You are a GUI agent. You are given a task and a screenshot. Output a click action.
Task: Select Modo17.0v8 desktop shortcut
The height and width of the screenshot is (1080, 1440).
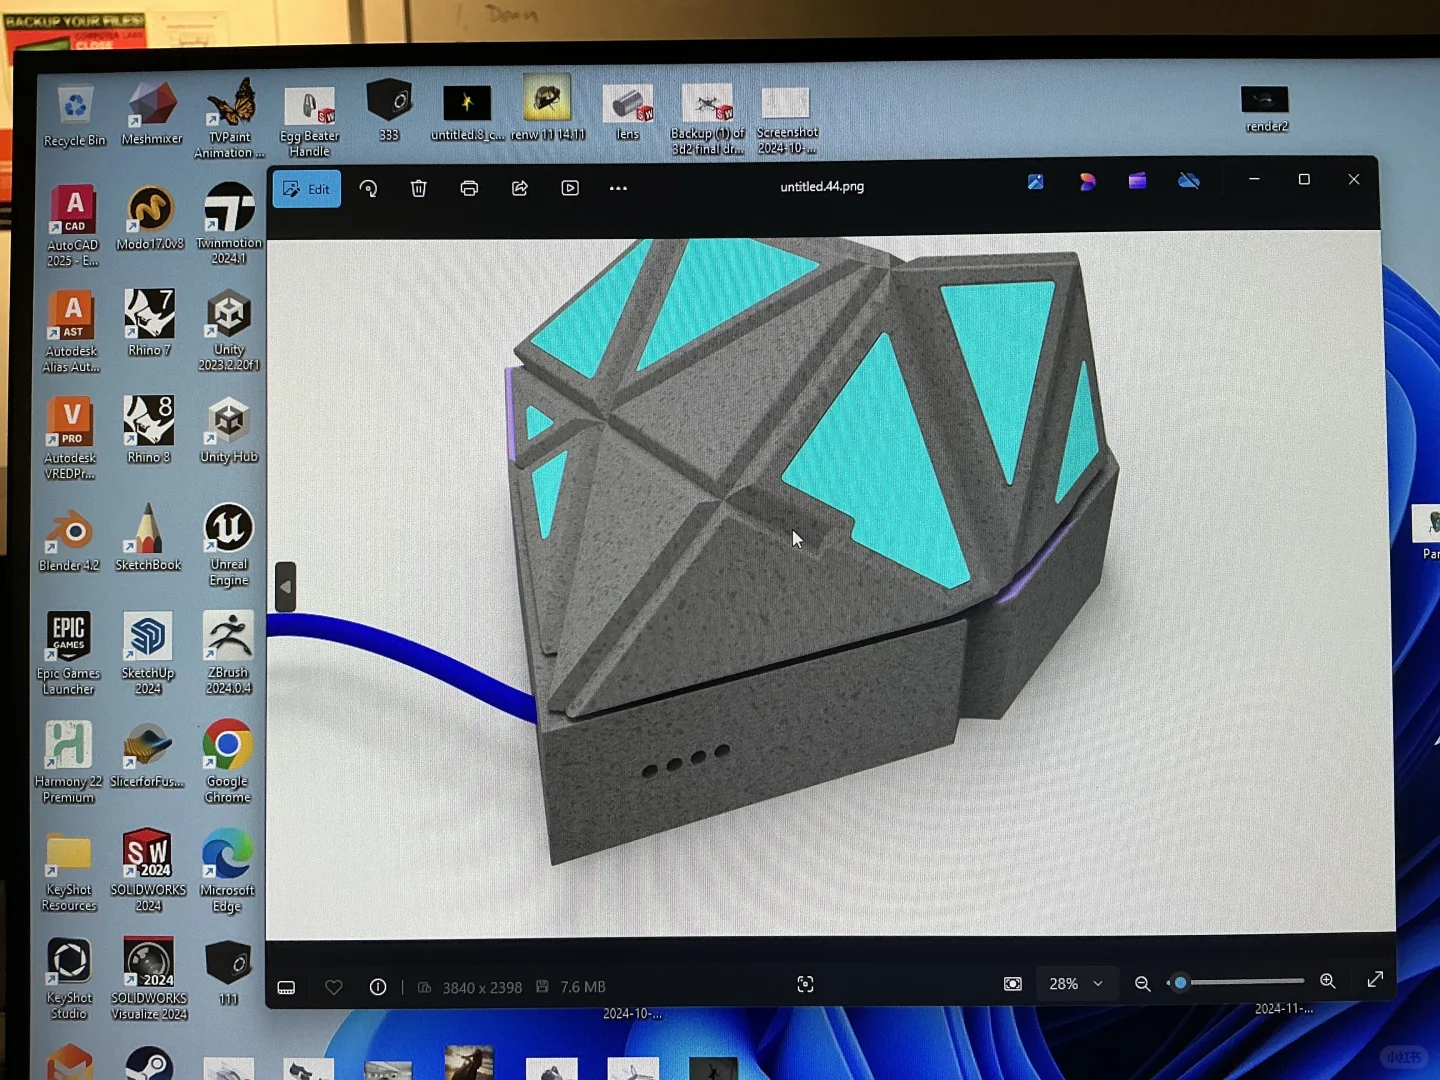(150, 219)
